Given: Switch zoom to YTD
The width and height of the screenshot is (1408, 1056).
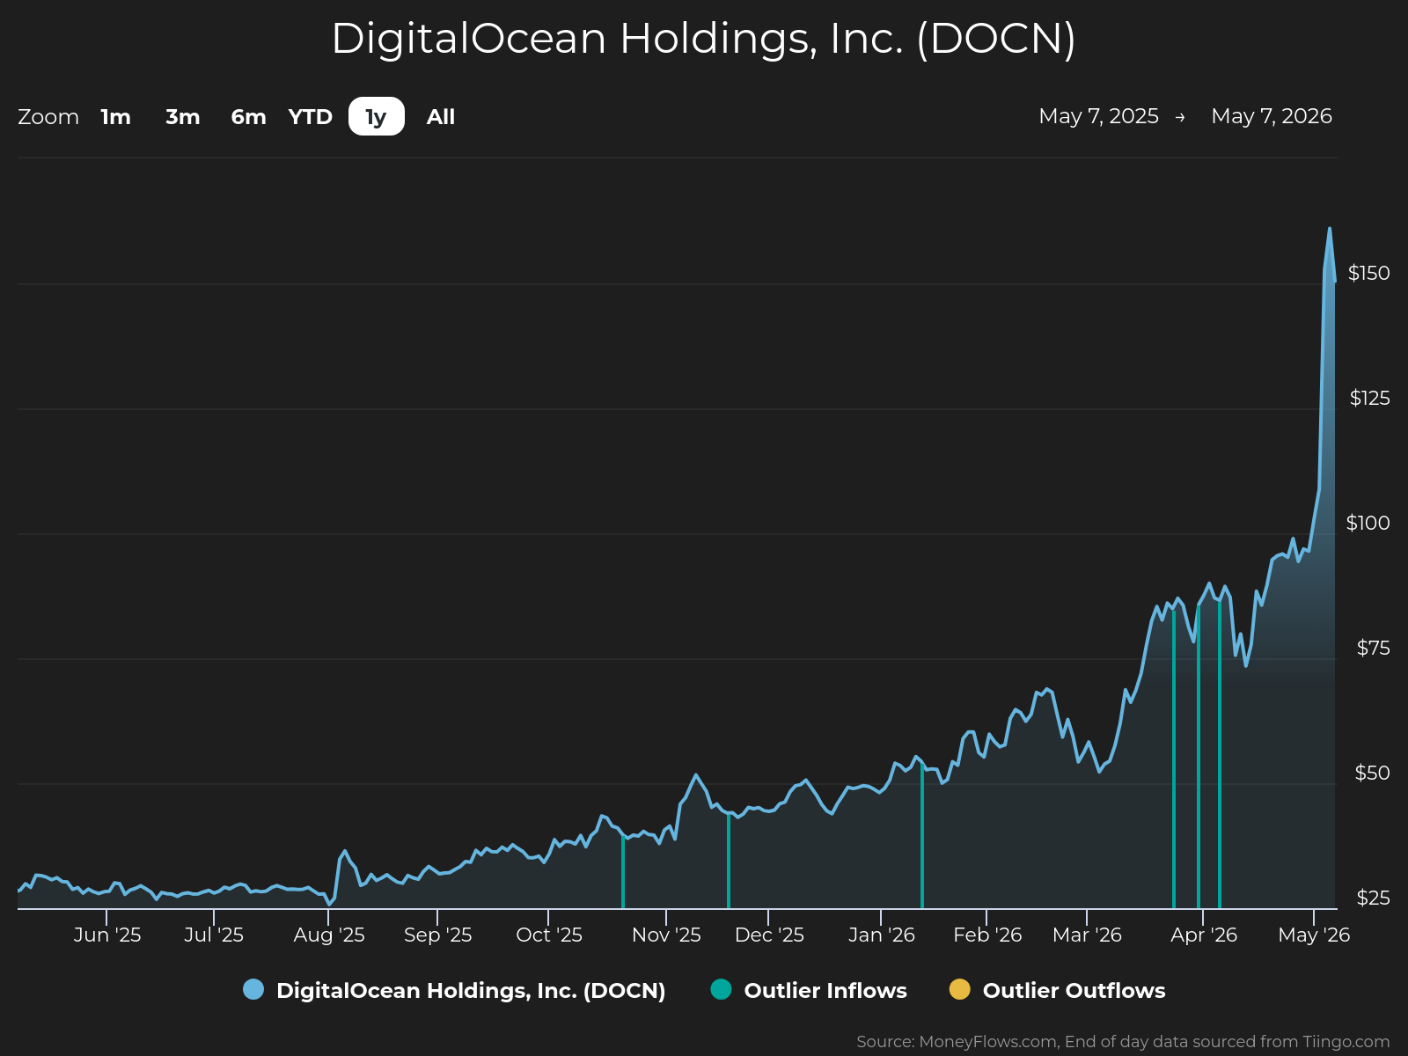Looking at the screenshot, I should (310, 117).
